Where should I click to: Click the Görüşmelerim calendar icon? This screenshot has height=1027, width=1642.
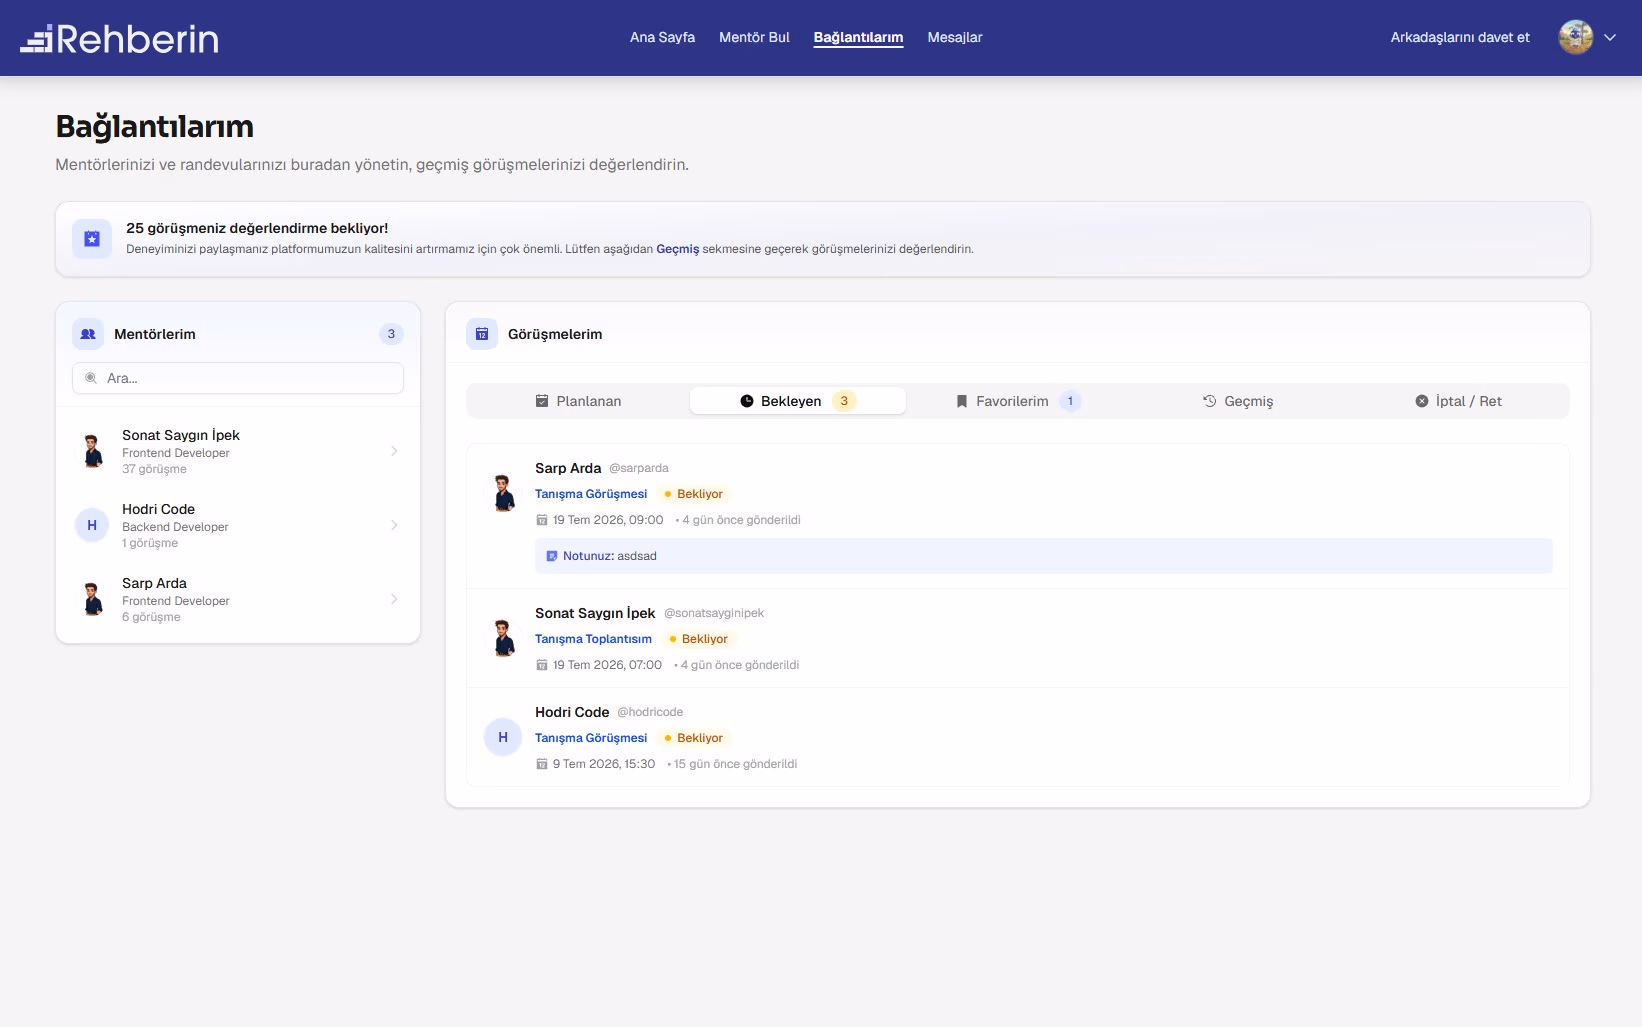pos(482,334)
